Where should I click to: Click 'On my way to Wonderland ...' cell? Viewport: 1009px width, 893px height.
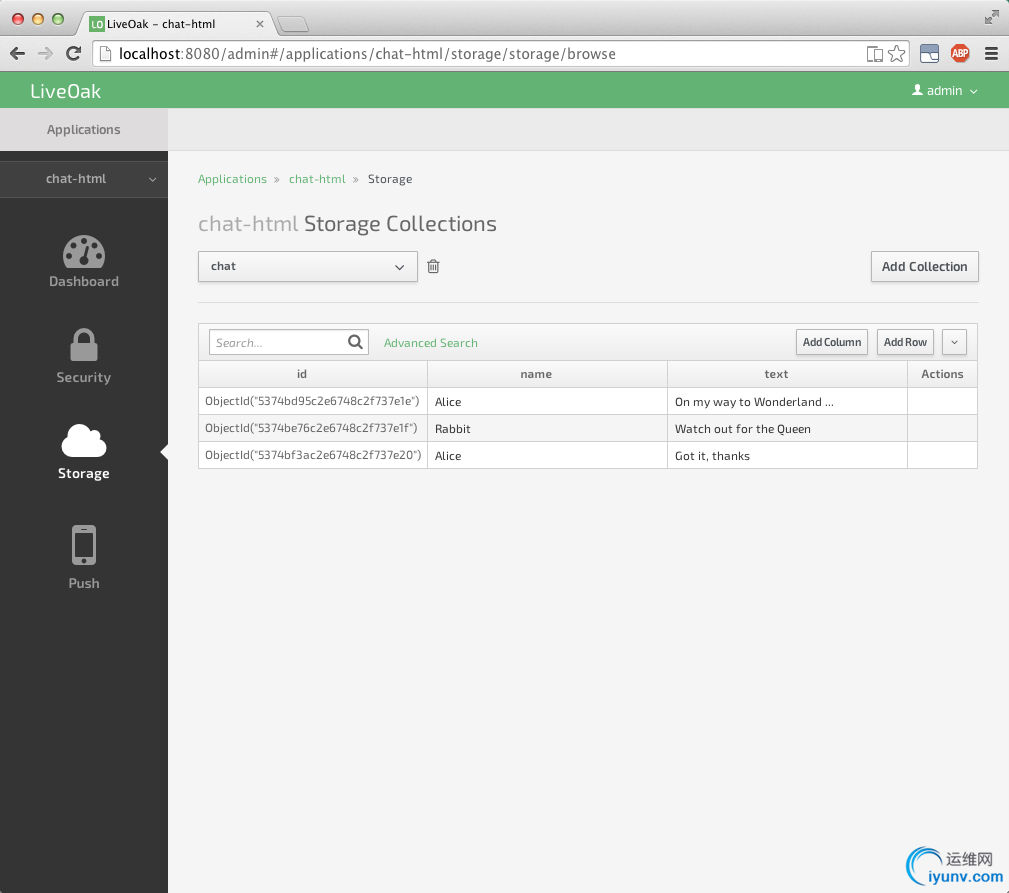click(788, 401)
